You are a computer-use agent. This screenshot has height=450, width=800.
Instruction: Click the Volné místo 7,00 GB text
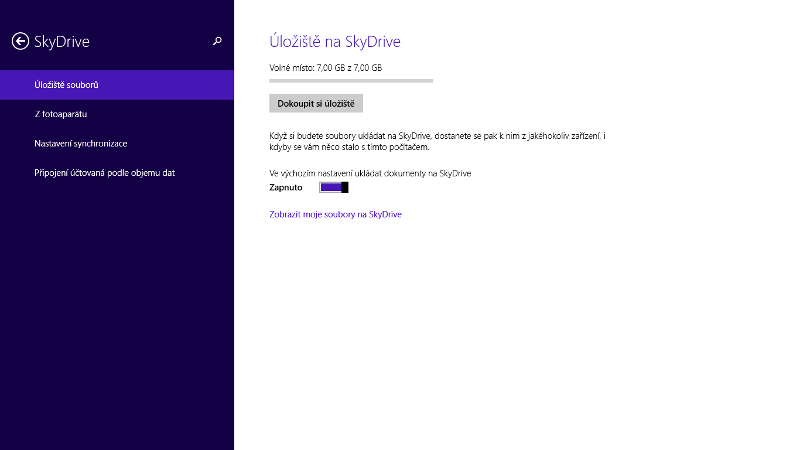coord(325,67)
